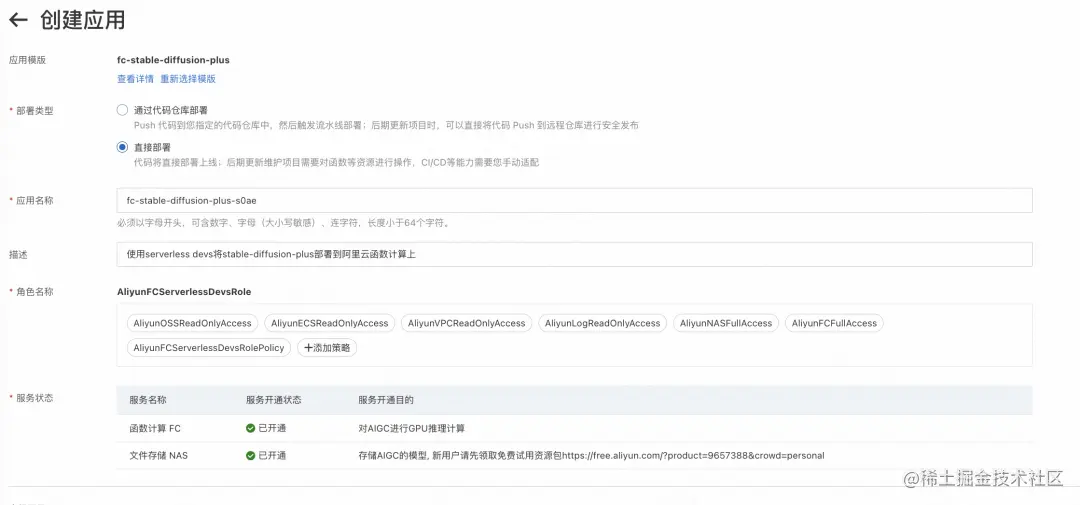The height and width of the screenshot is (505, 1080).
Task: Click 创建应用 page title
Action: (83, 20)
